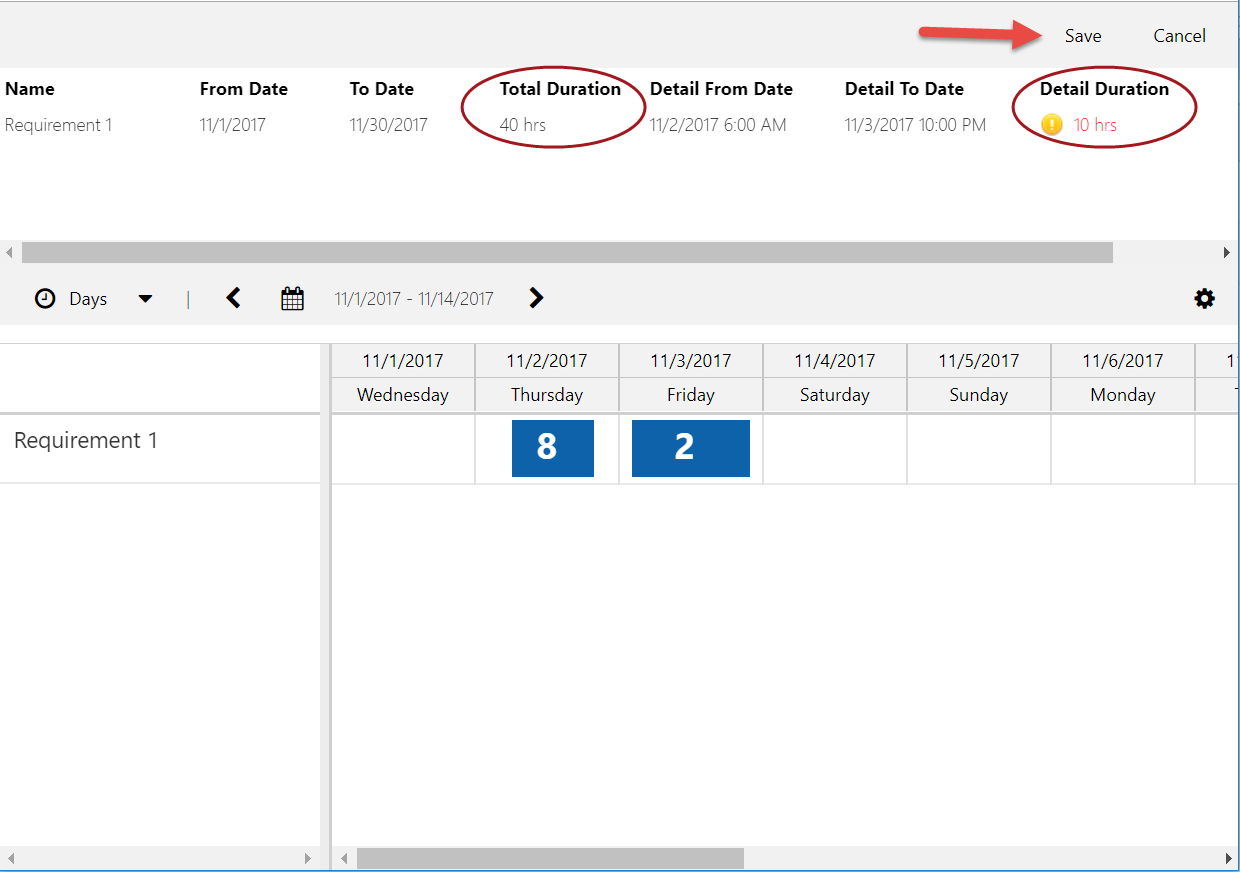Click the Name column header
The image size is (1240, 872).
pyautogui.click(x=30, y=89)
